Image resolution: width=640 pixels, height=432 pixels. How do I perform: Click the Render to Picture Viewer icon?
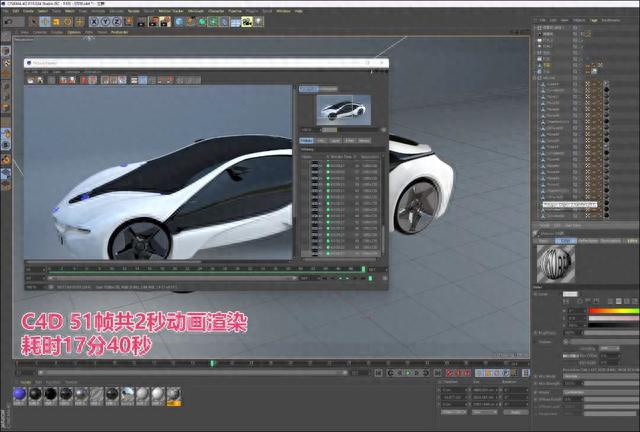pos(153,21)
